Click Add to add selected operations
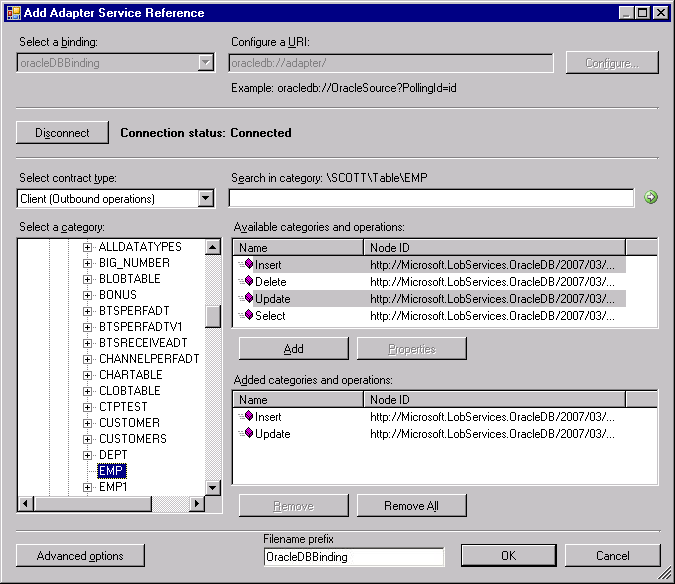The height and width of the screenshot is (584, 675). click(x=294, y=349)
